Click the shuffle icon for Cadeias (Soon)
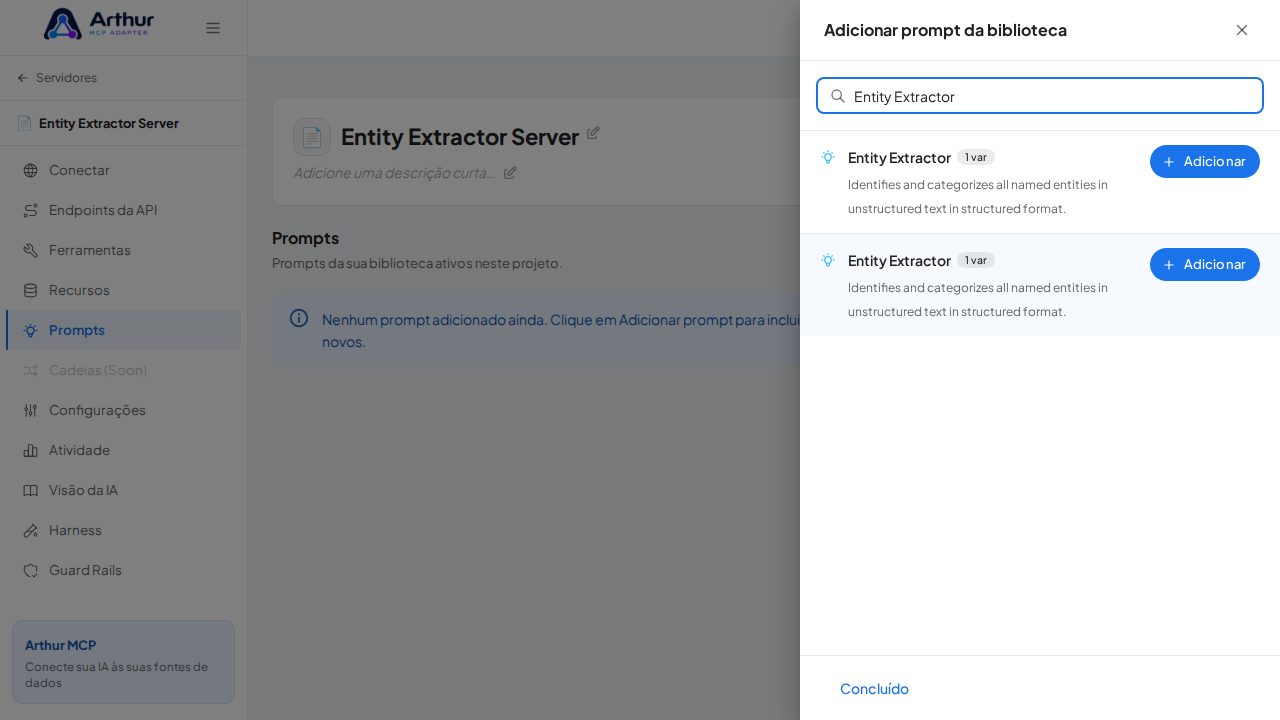Screen dimensions: 1280x720 (x=30, y=370)
